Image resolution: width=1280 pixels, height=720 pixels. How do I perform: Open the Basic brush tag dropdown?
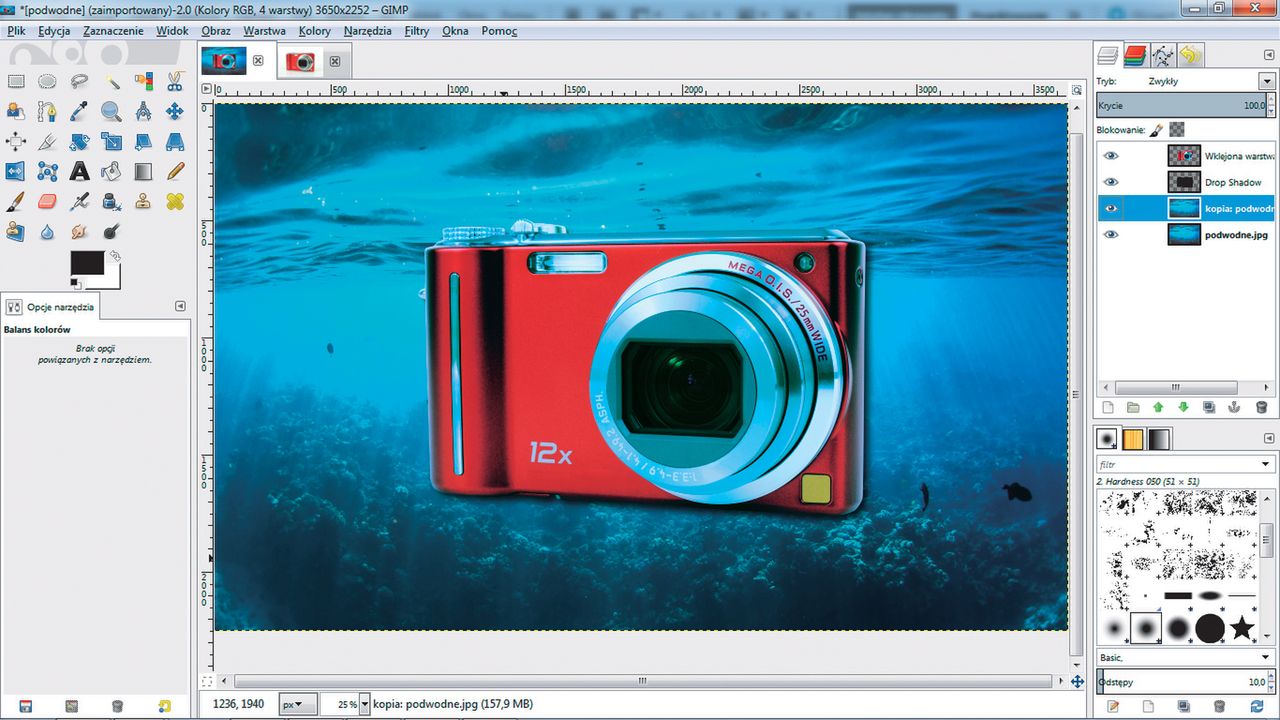(1266, 657)
